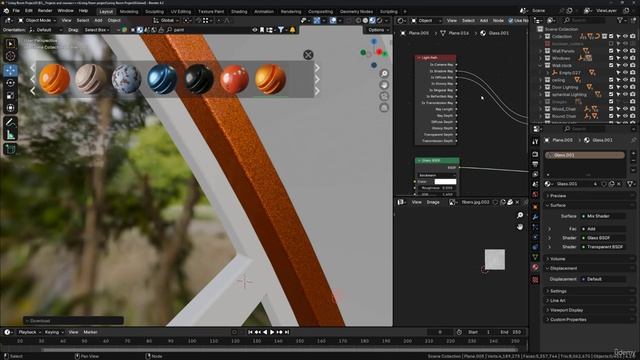Open the Render properties tab
The image size is (640, 360).
(535, 154)
